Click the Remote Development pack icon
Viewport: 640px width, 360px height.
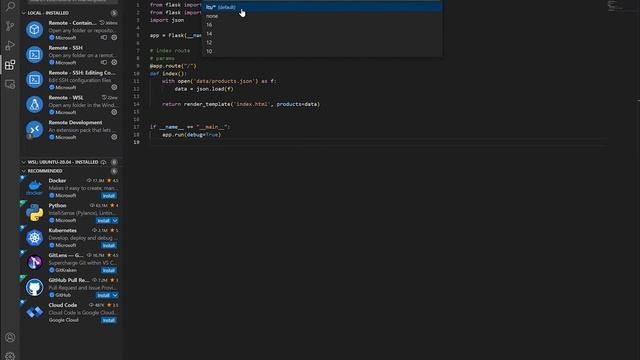(34, 129)
